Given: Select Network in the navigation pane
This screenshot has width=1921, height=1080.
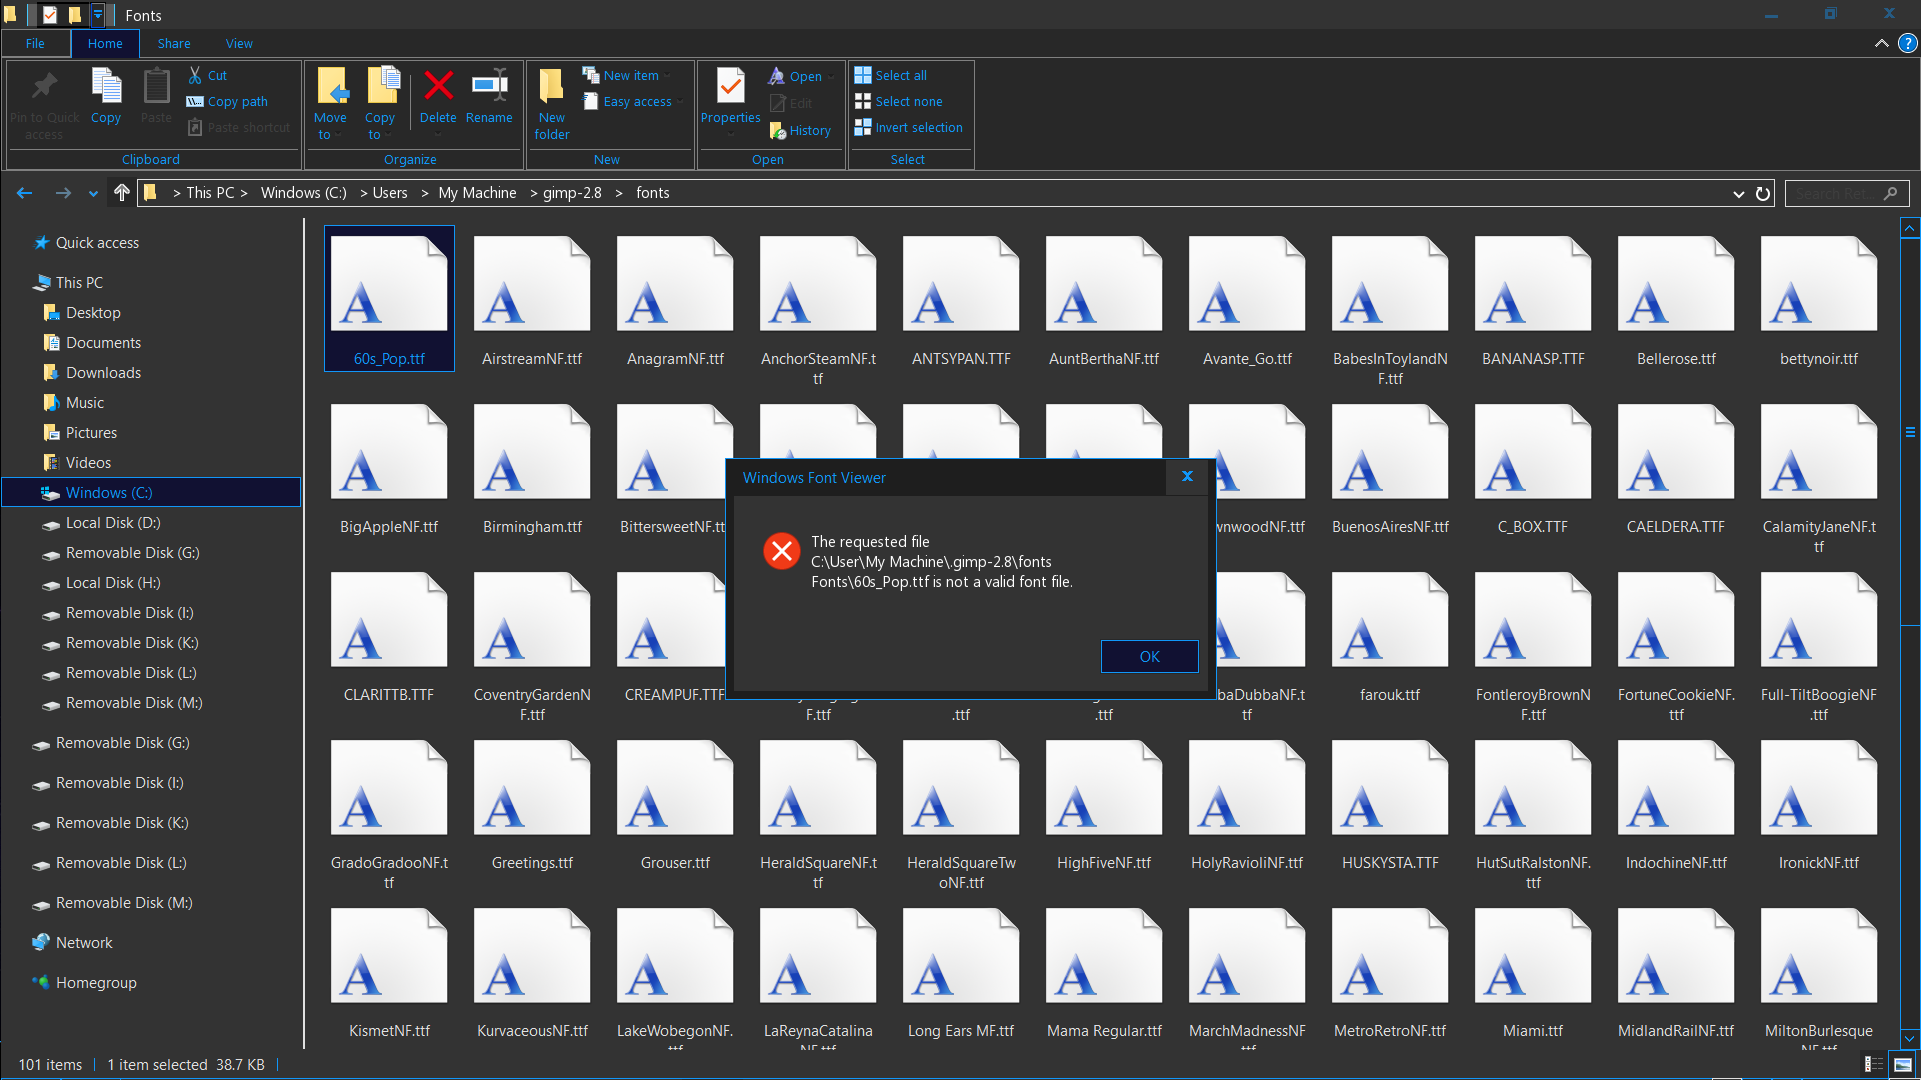Looking at the screenshot, I should (84, 943).
